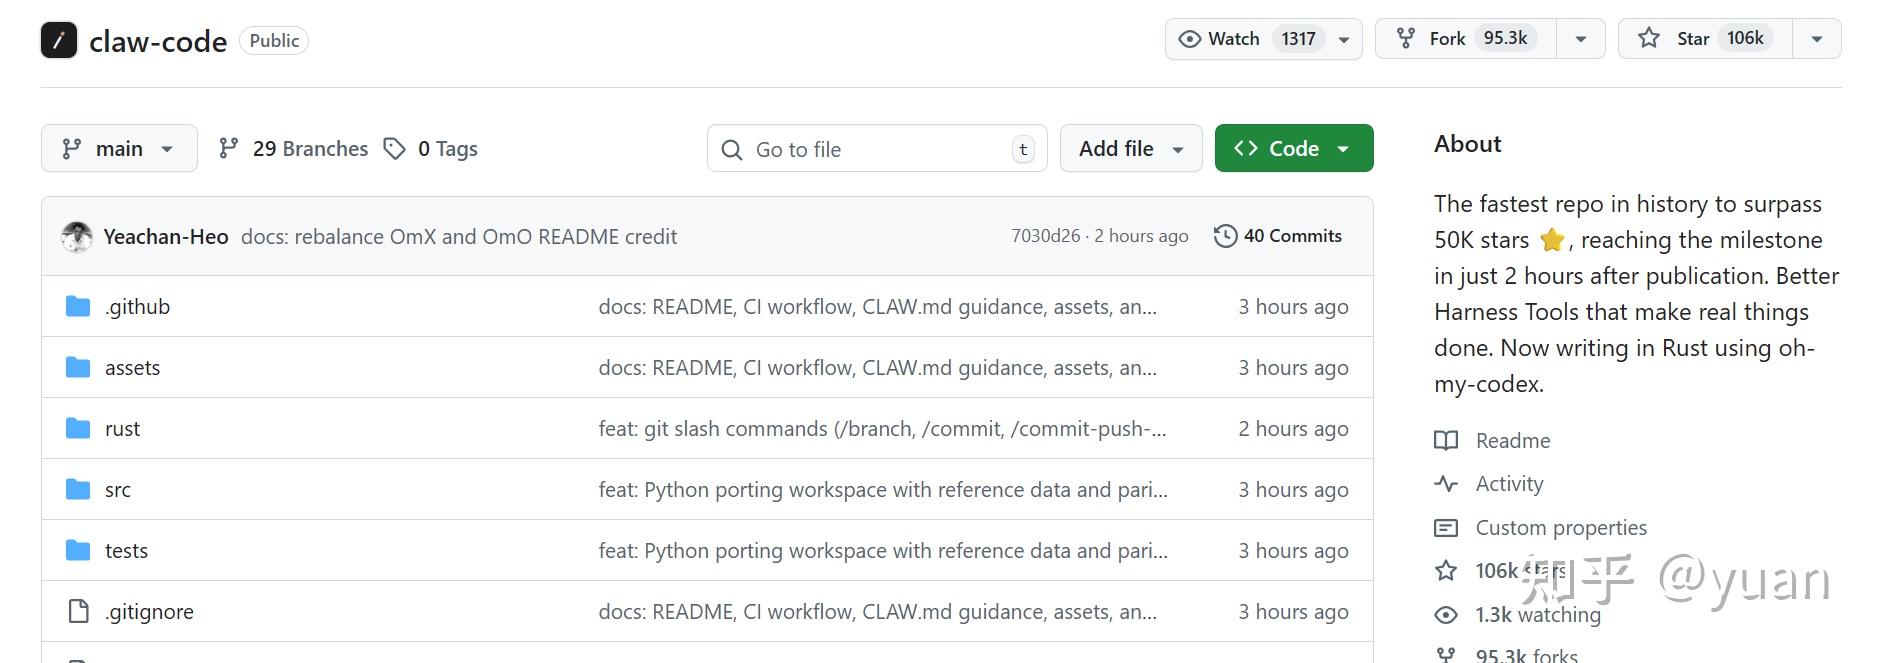Open the assets folder icon
Viewport: 1879px width, 663px height.
[x=78, y=367]
